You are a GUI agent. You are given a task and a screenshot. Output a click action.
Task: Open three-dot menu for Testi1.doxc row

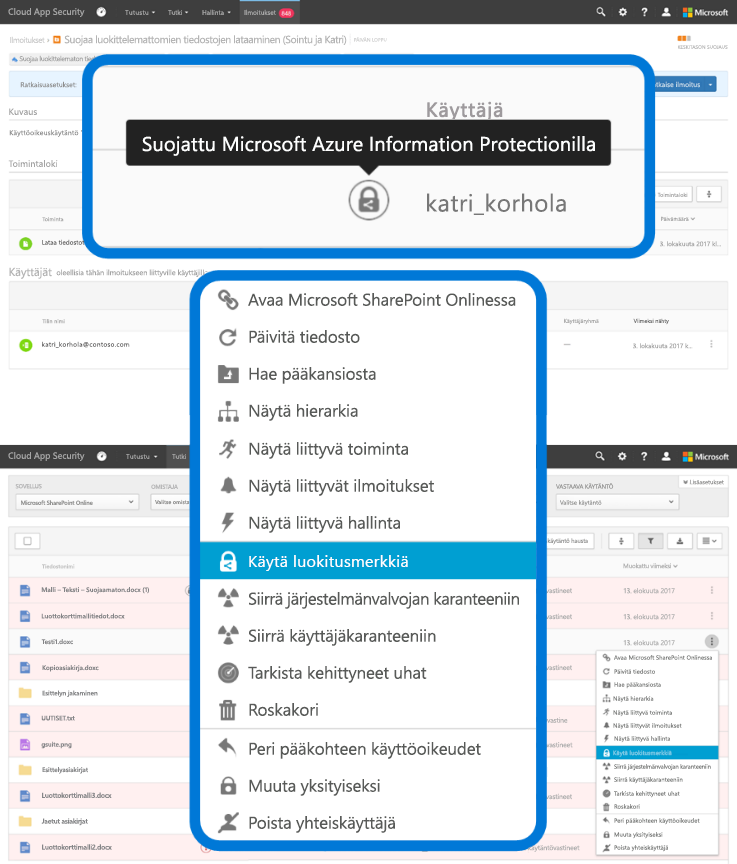click(x=711, y=642)
